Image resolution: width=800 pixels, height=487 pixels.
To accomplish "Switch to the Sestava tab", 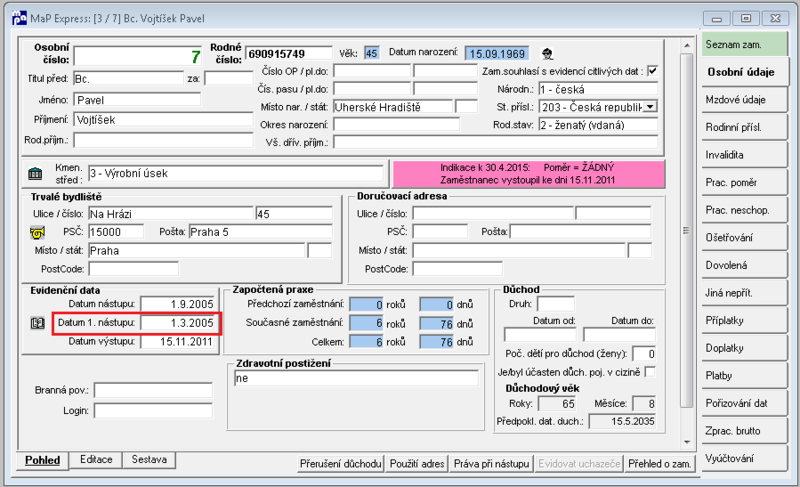I will pos(149,459).
